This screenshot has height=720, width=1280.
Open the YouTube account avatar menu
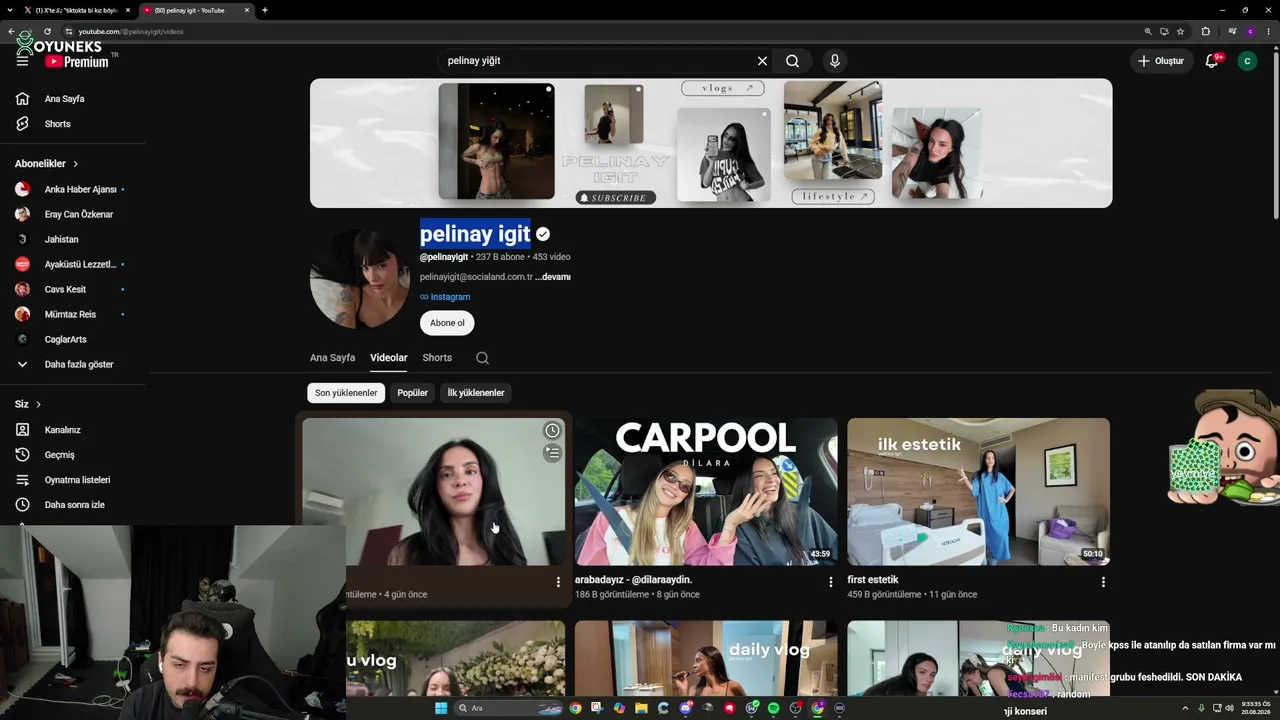pyautogui.click(x=1247, y=61)
